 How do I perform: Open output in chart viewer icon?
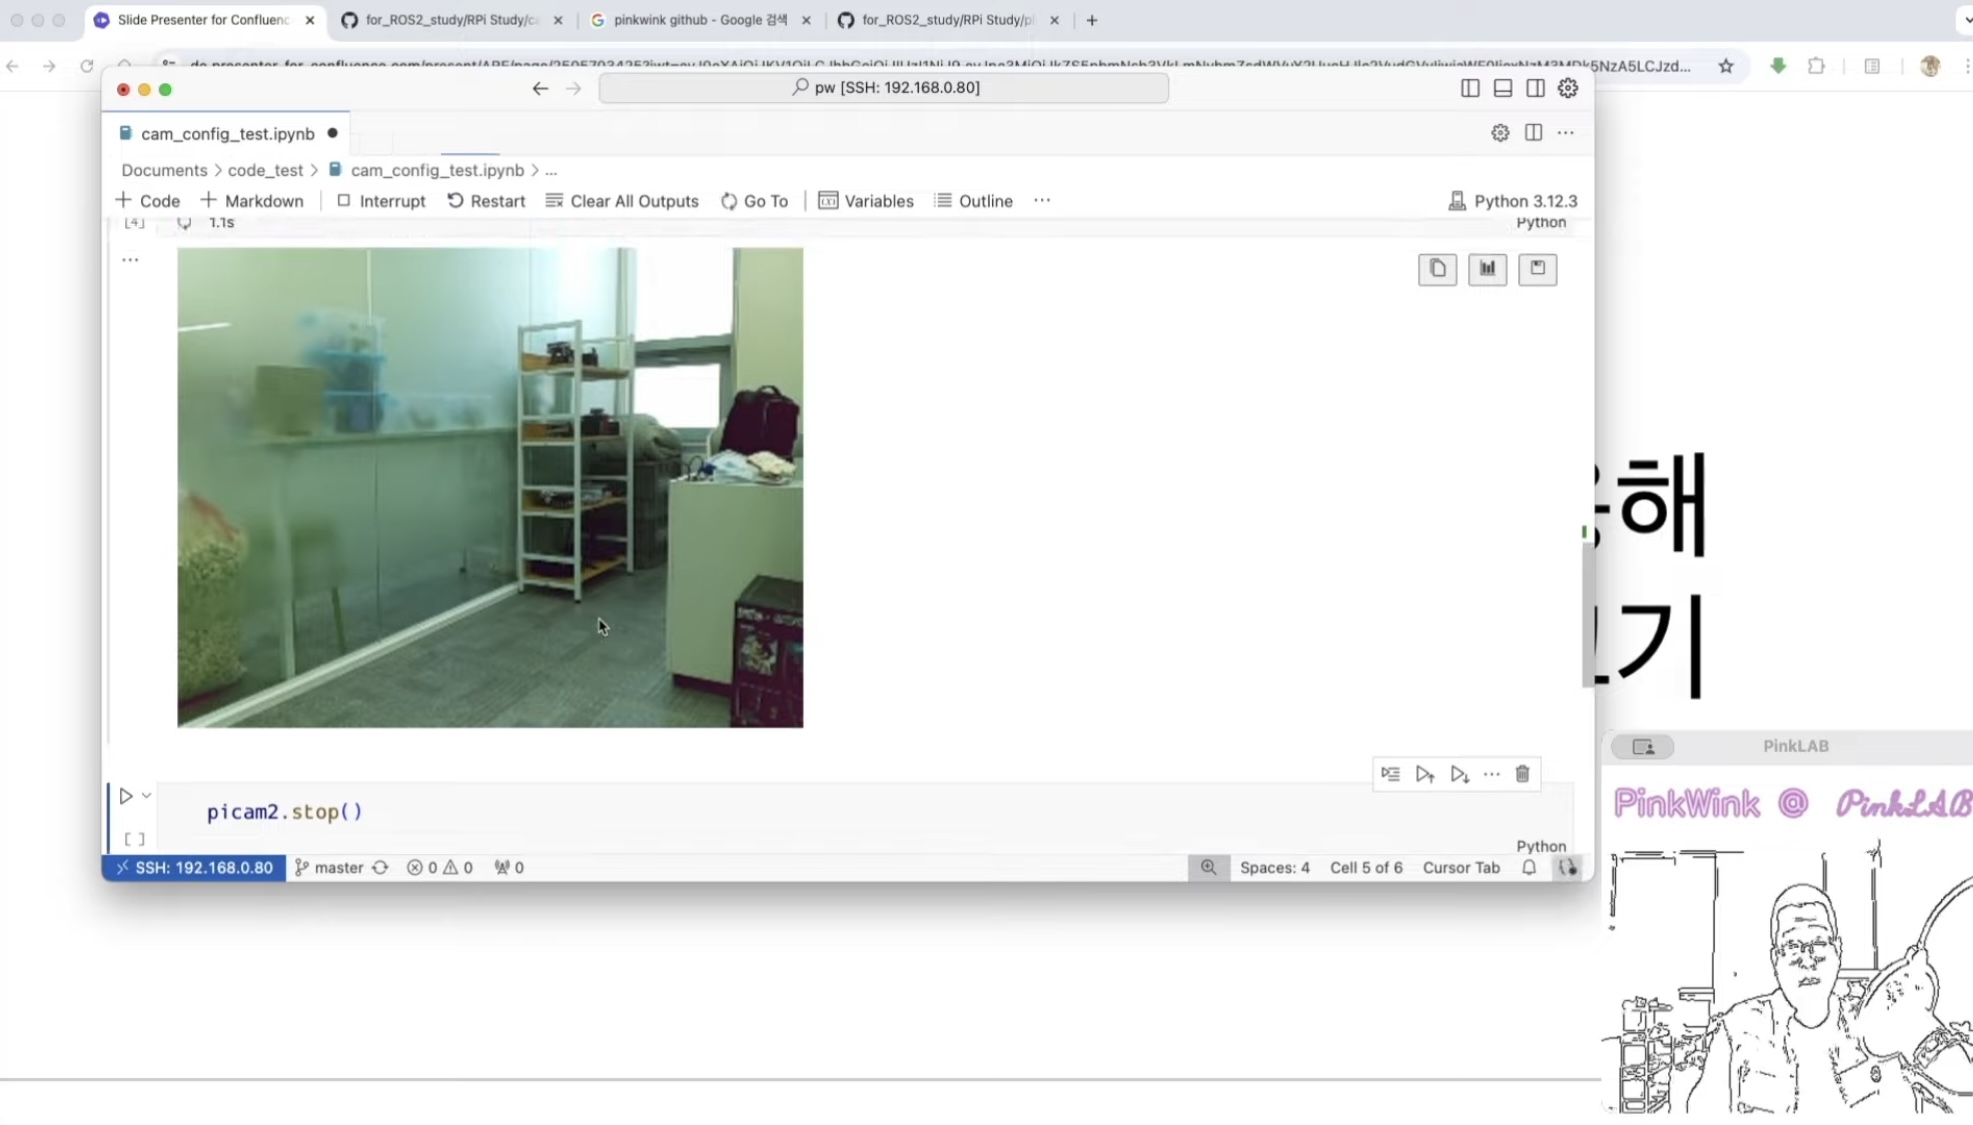coord(1487,269)
